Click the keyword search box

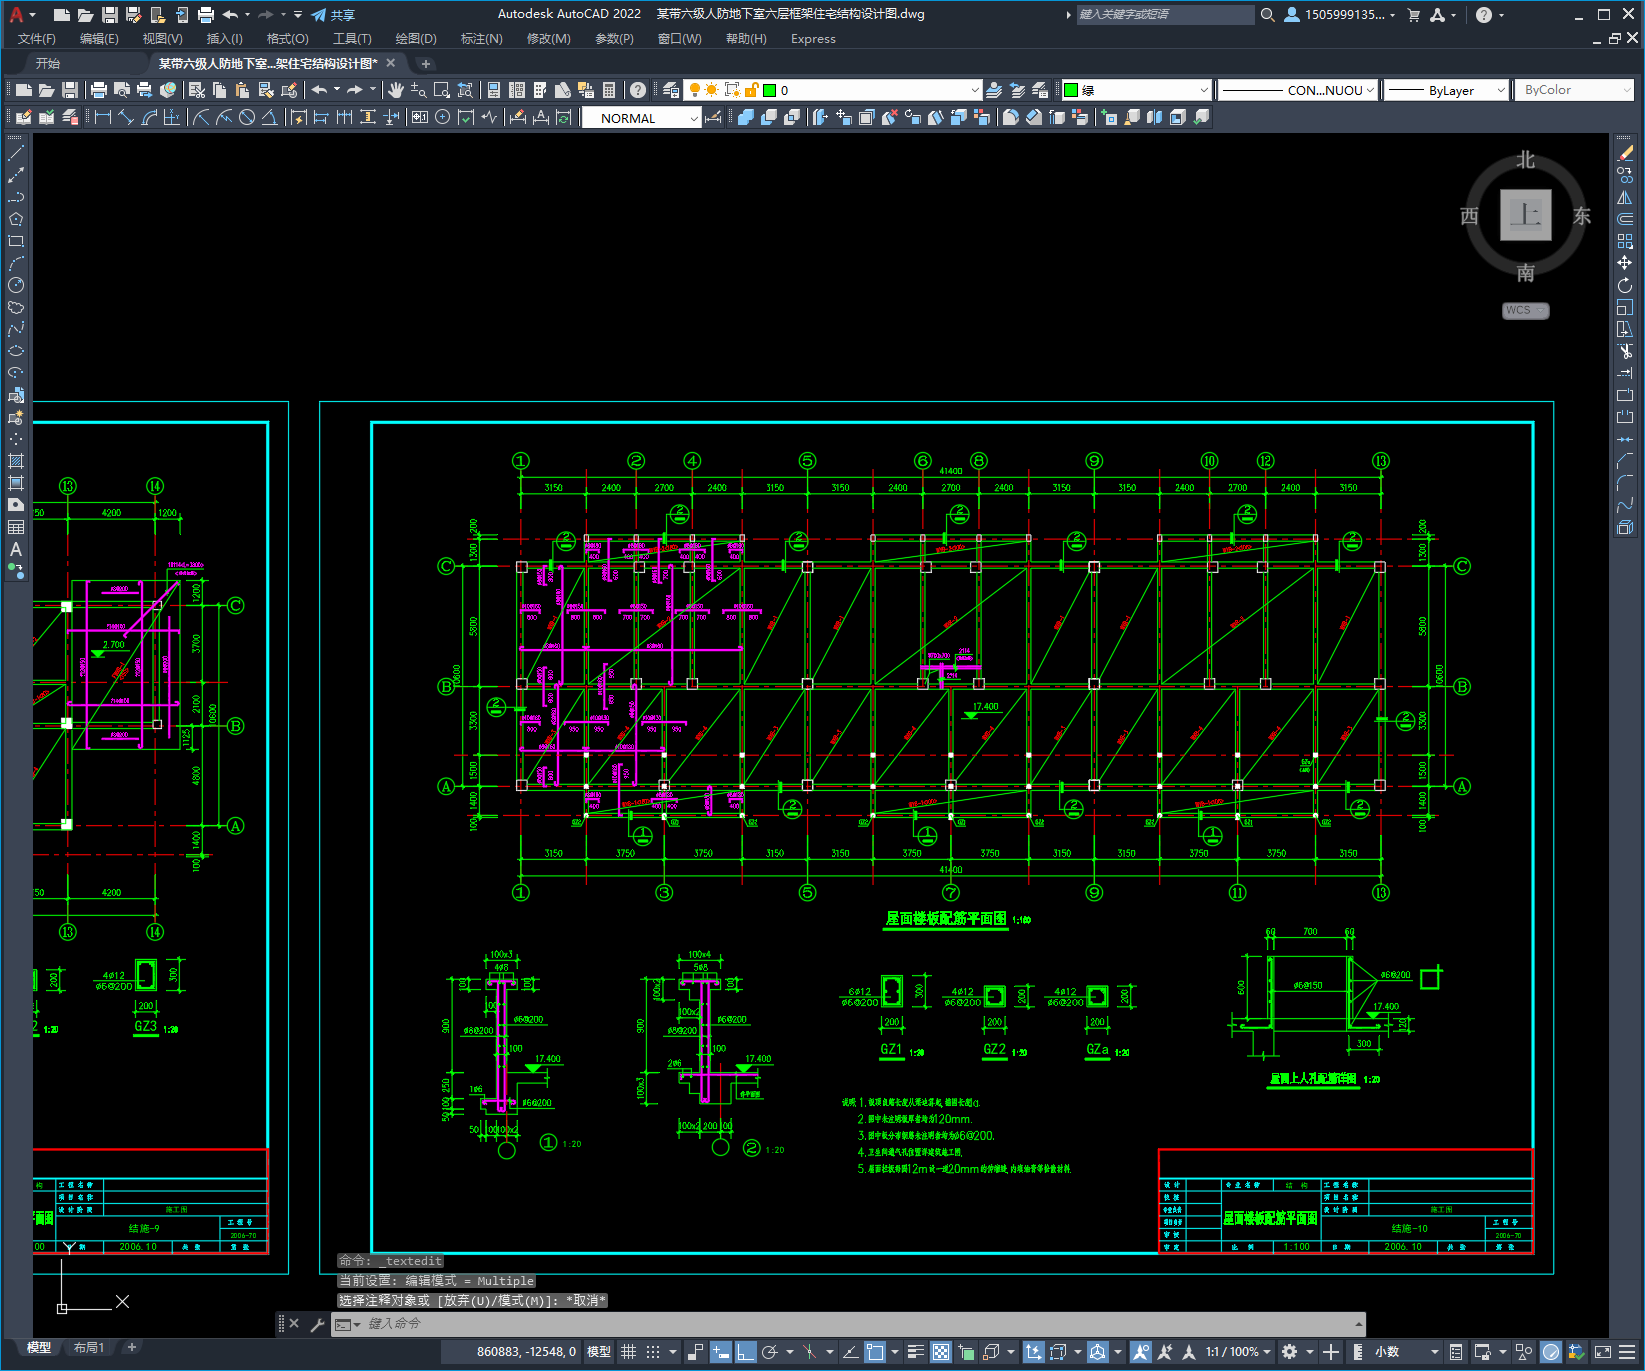(x=1165, y=15)
